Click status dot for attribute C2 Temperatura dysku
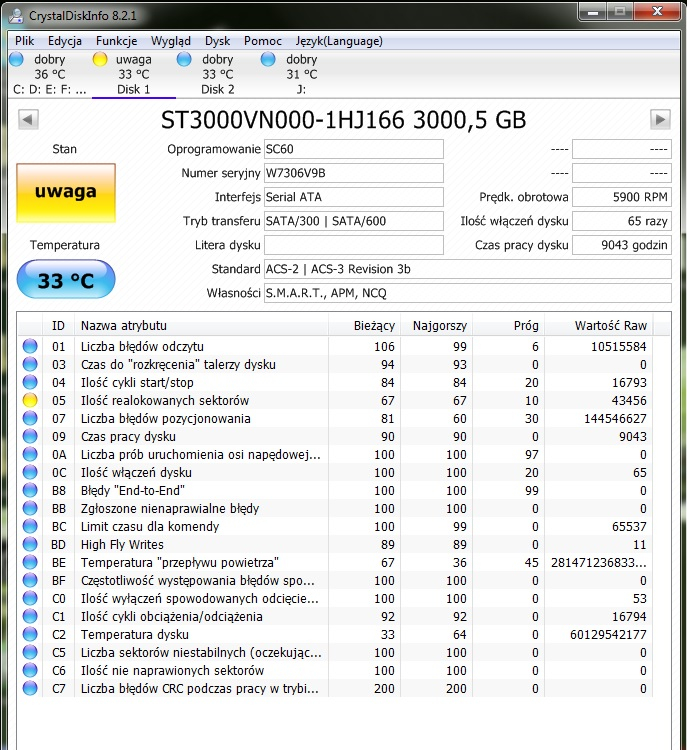 coord(30,634)
